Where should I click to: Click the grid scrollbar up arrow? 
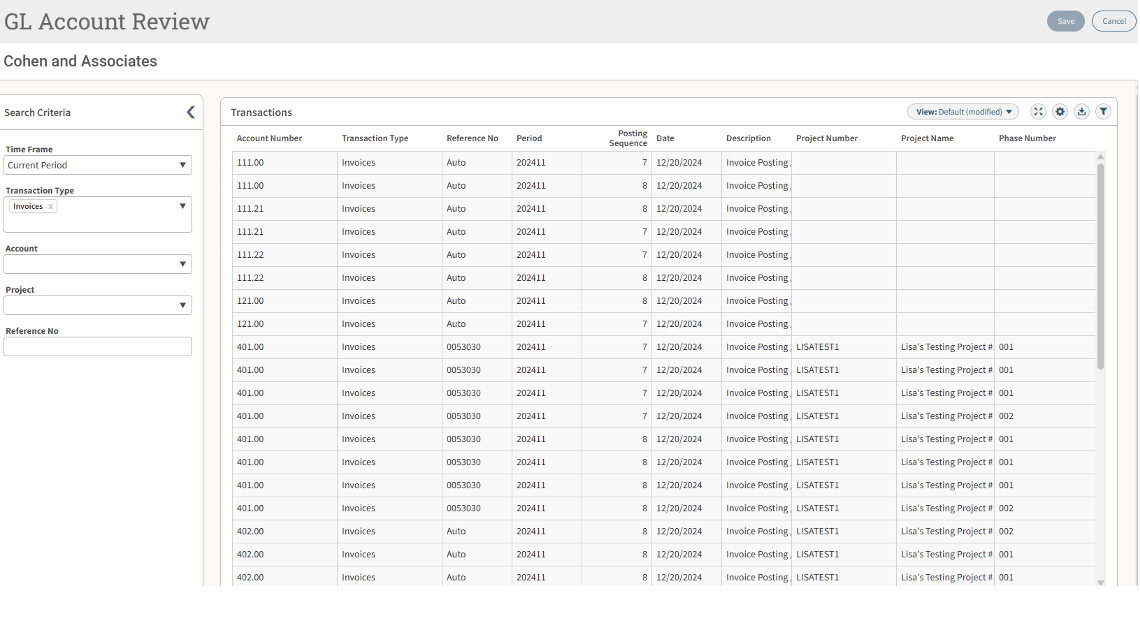click(x=1101, y=157)
